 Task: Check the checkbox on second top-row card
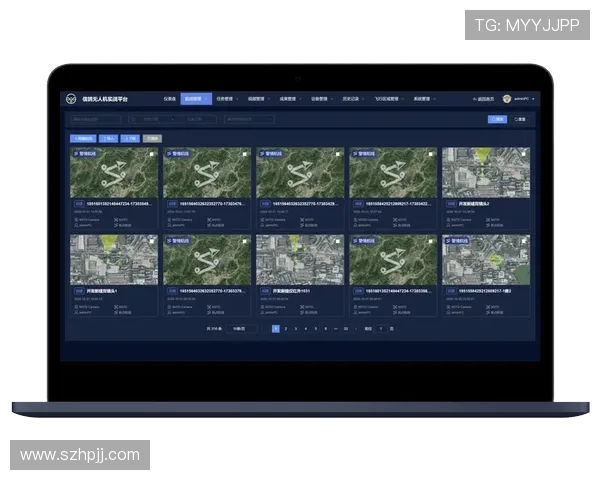244,155
